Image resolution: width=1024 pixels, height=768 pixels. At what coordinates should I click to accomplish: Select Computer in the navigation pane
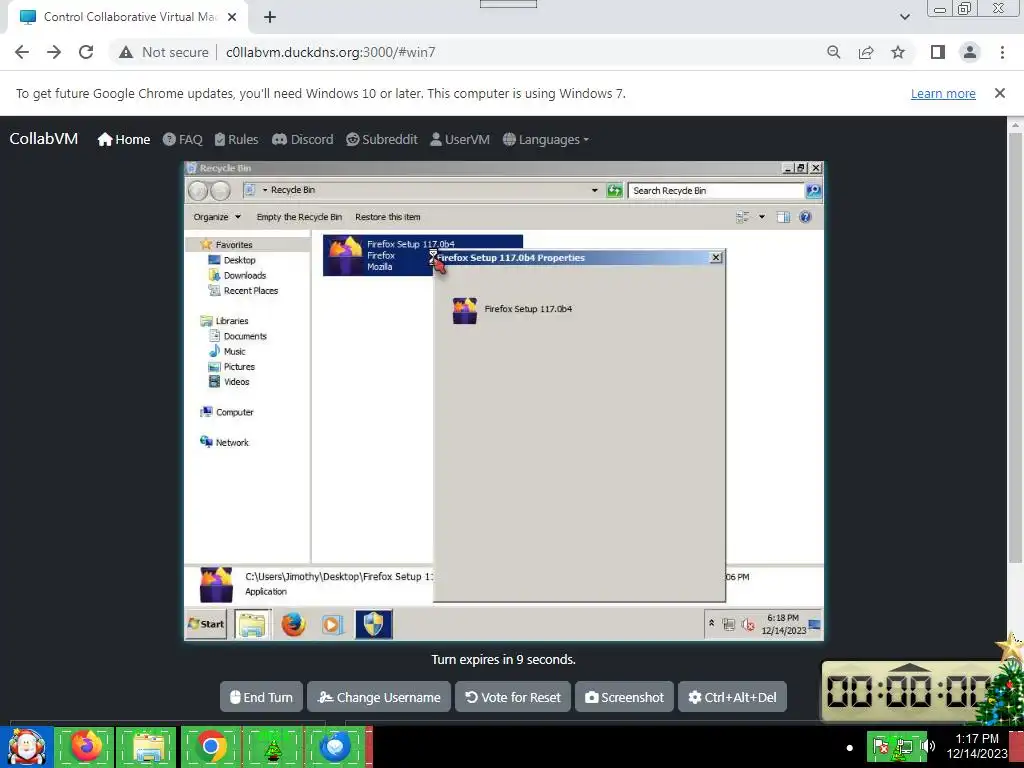click(234, 412)
